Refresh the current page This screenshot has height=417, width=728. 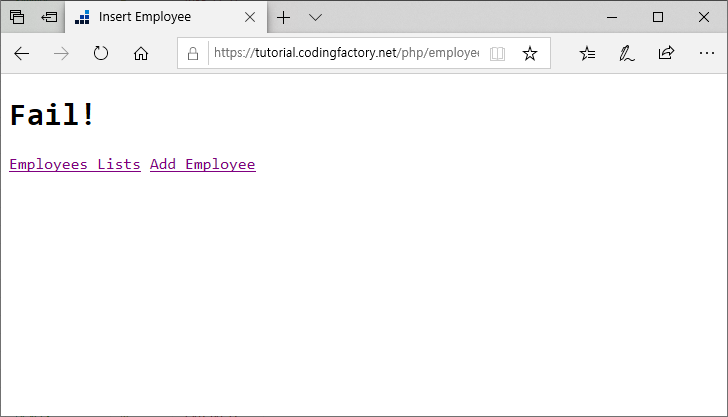click(101, 53)
